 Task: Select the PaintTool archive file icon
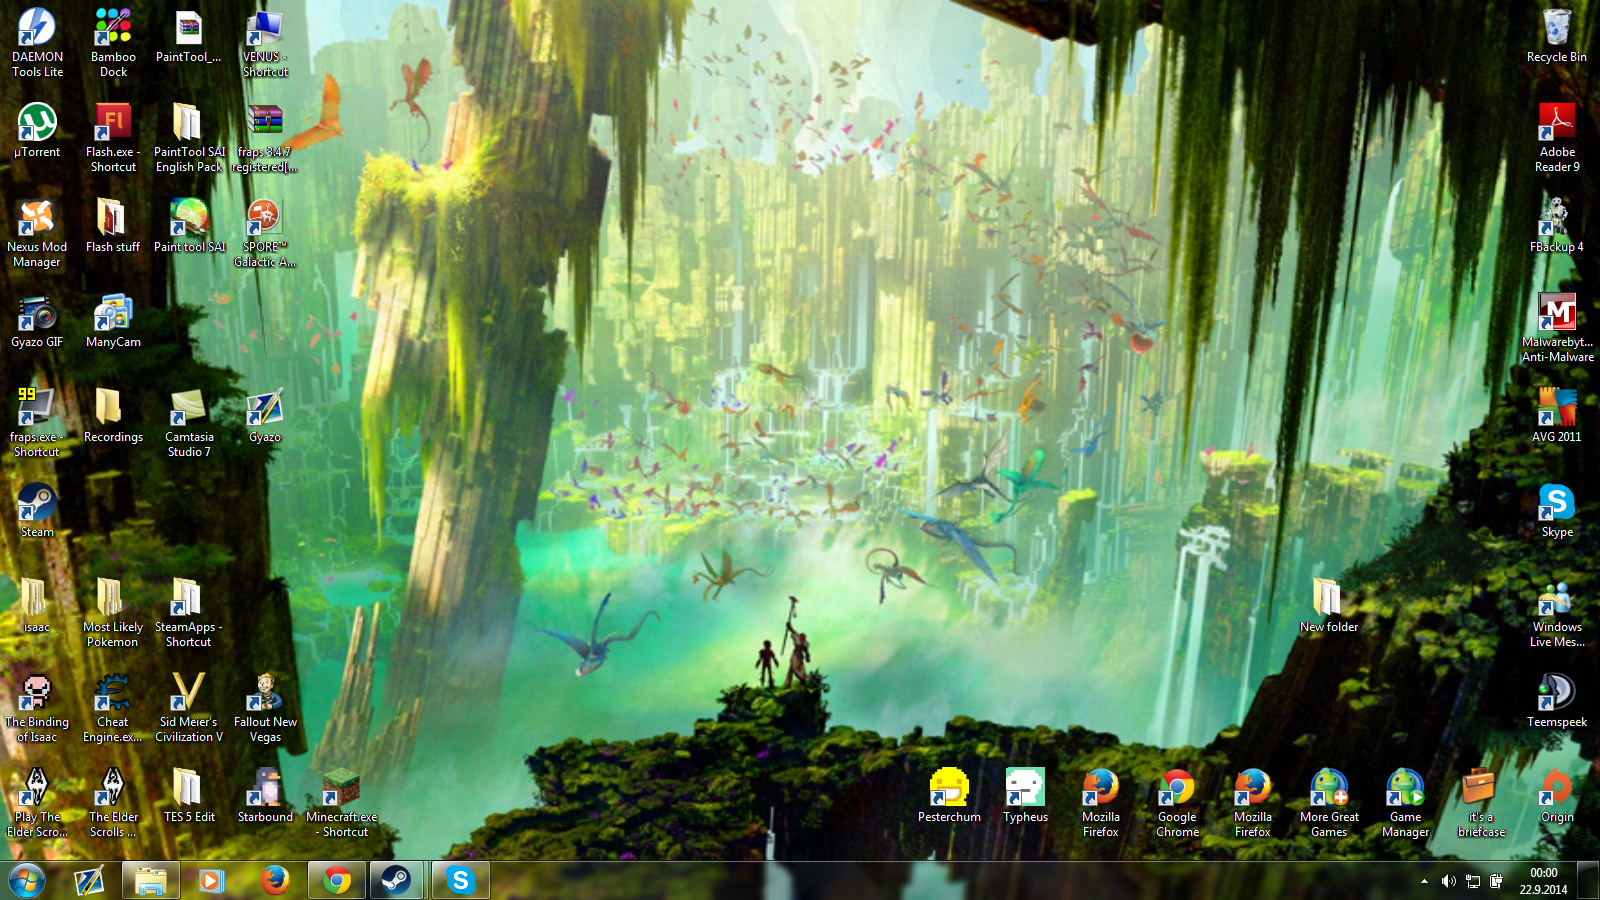point(189,36)
